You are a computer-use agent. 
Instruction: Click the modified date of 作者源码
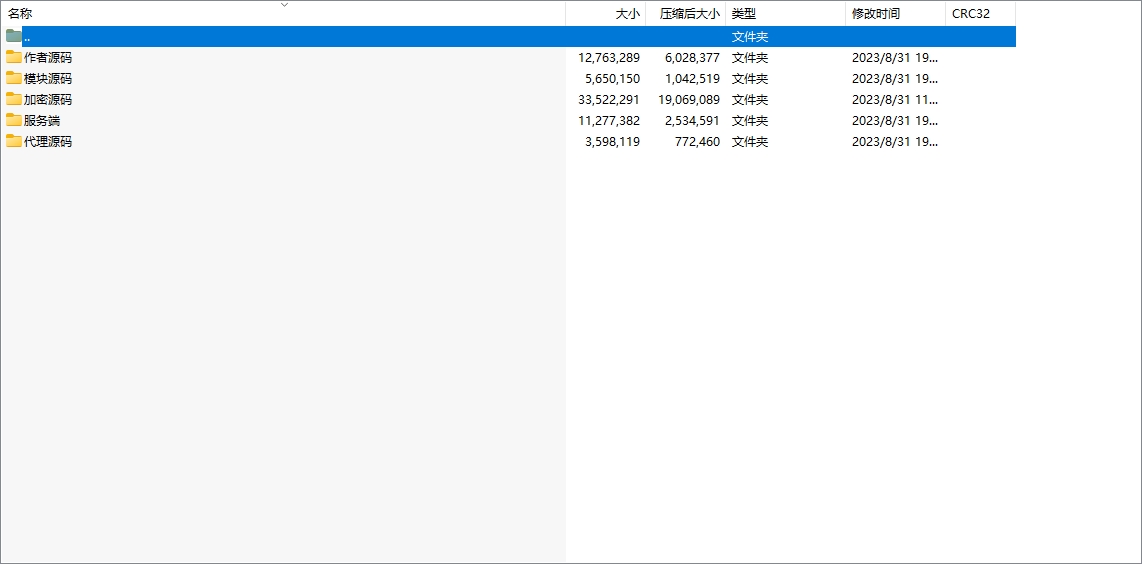click(895, 58)
